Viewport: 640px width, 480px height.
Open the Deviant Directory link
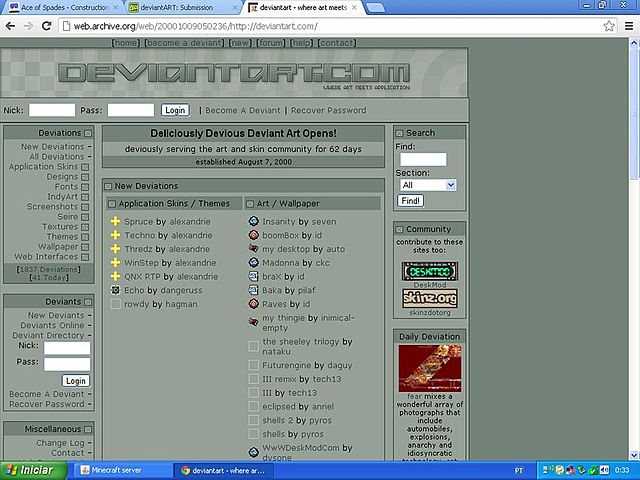48,335
